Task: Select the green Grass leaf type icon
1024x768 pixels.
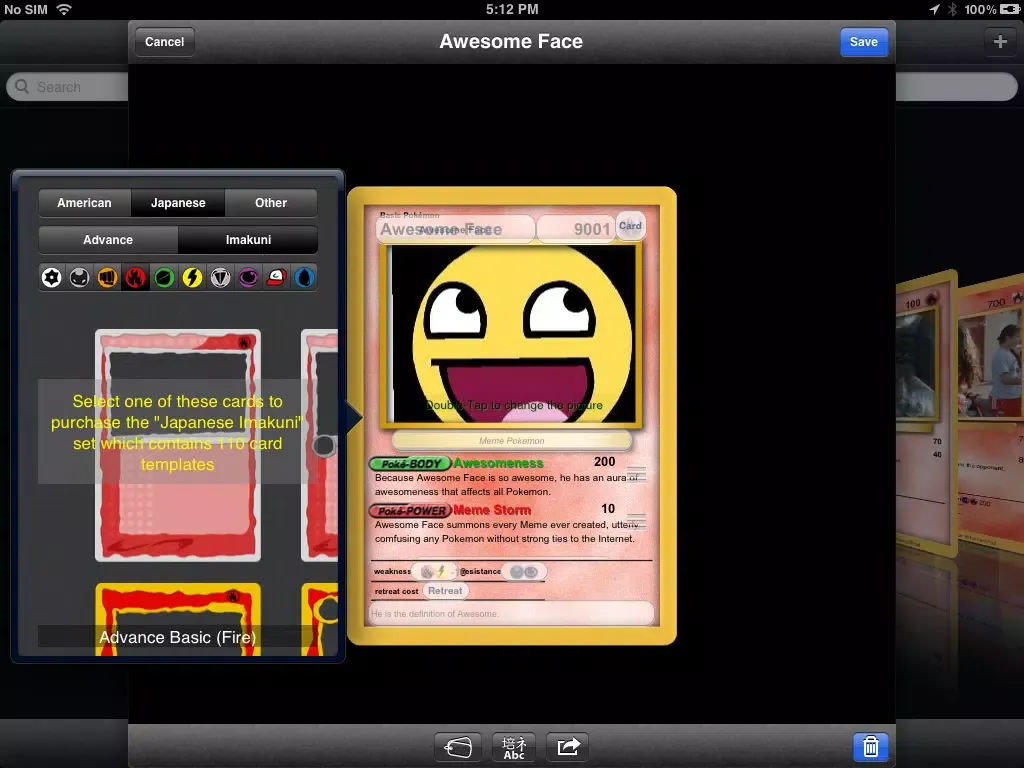Action: click(x=164, y=278)
